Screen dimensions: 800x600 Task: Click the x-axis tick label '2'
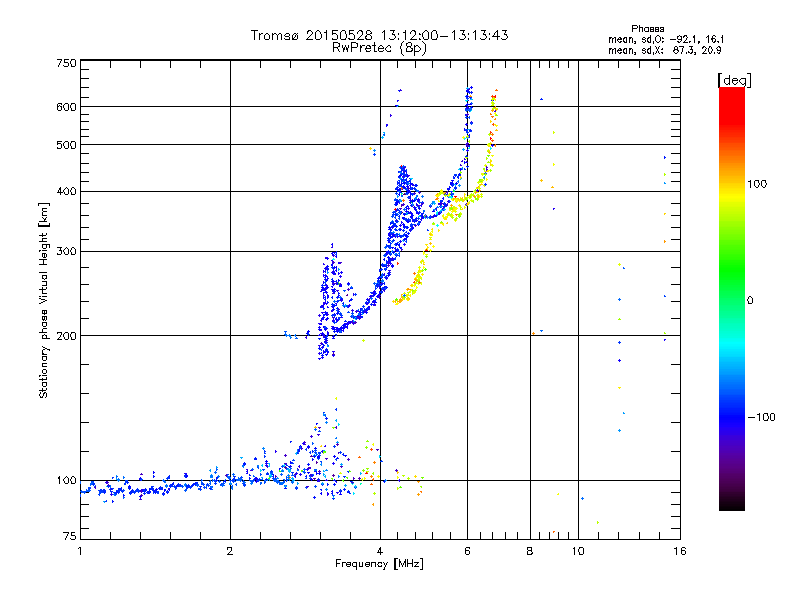click(230, 551)
